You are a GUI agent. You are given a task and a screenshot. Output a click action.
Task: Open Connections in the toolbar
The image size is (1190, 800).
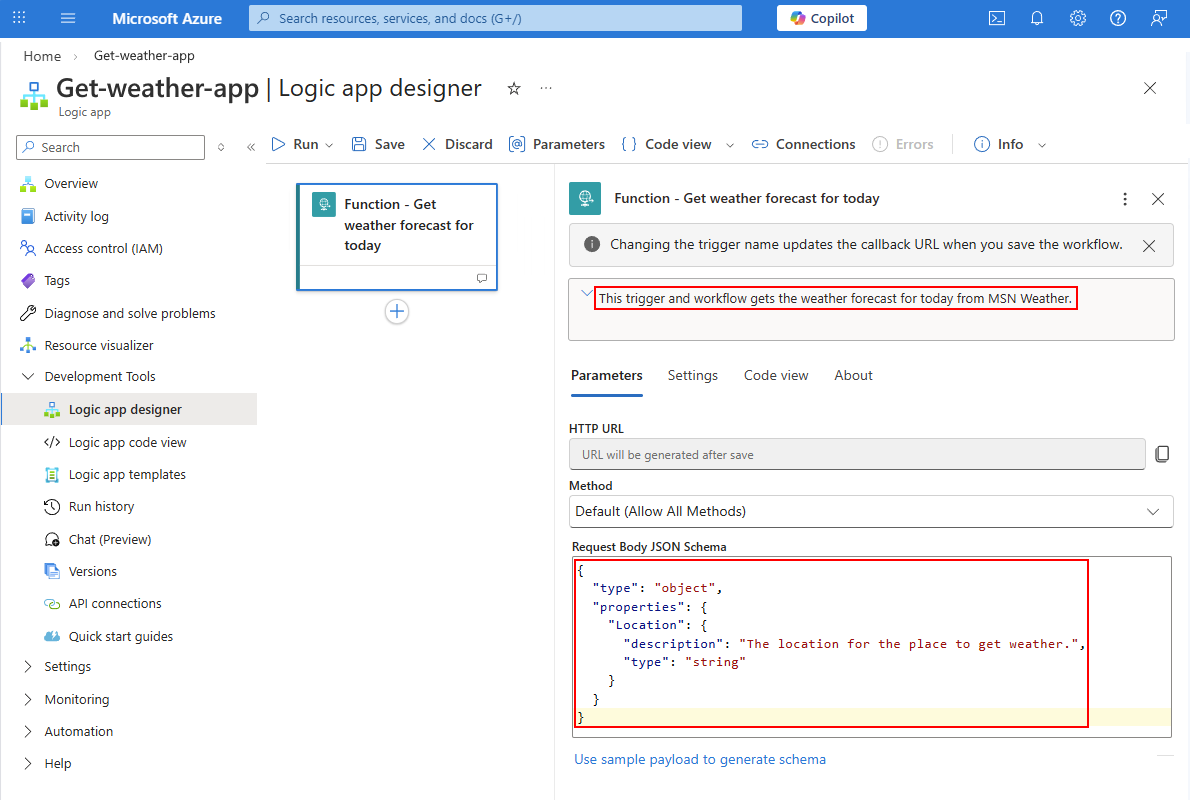pyautogui.click(x=804, y=144)
